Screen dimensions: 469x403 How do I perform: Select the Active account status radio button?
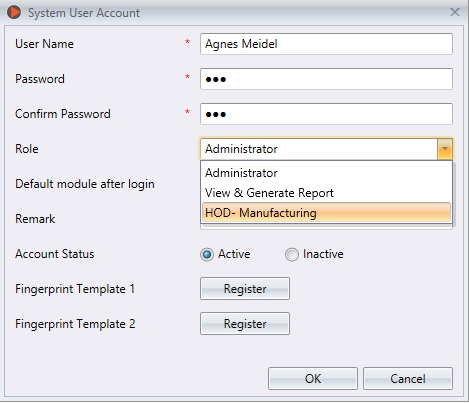pyautogui.click(x=207, y=255)
